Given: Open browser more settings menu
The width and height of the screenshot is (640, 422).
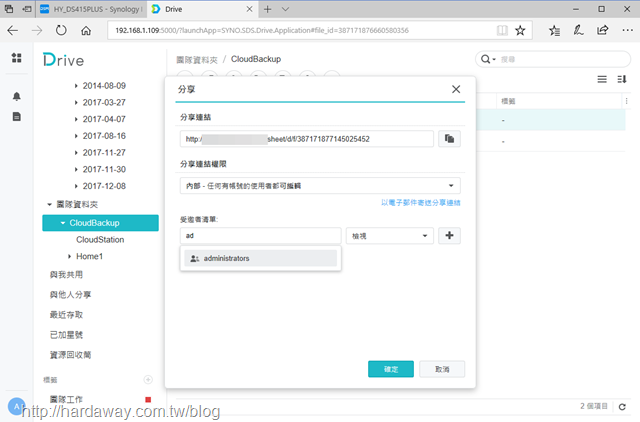Looking at the screenshot, I should tap(627, 30).
